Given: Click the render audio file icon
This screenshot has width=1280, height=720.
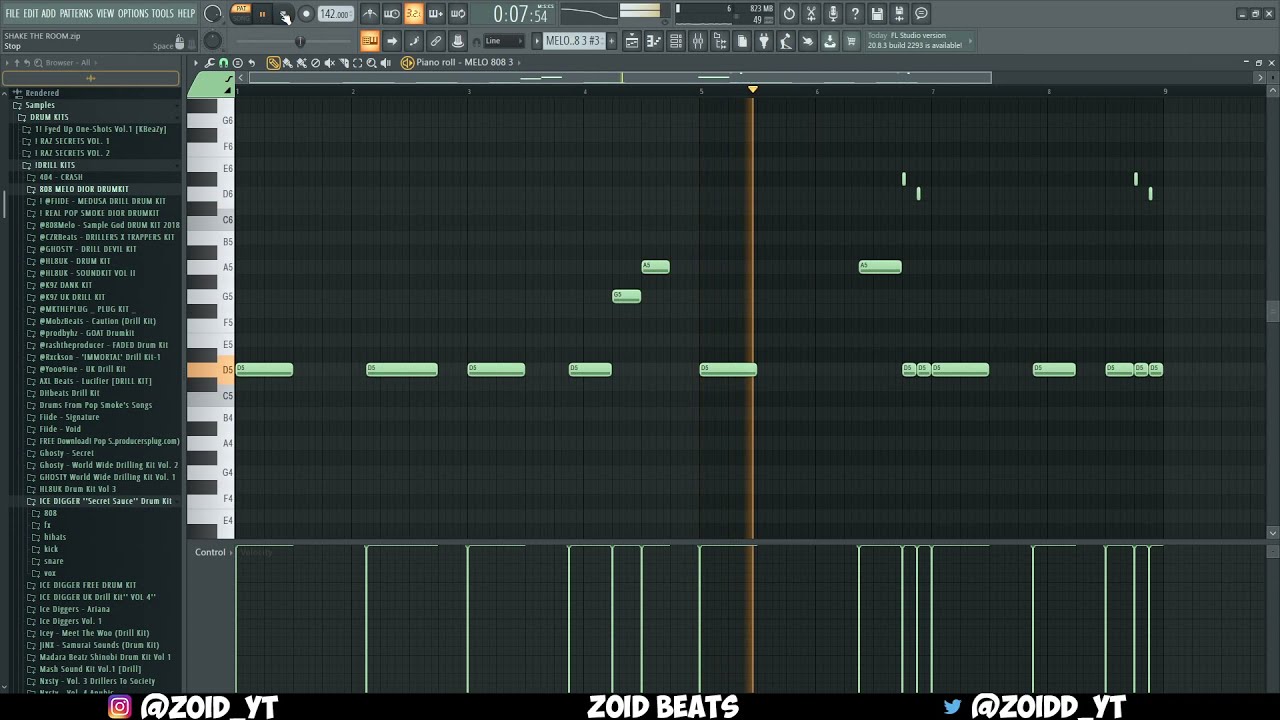Looking at the screenshot, I should tap(899, 14).
